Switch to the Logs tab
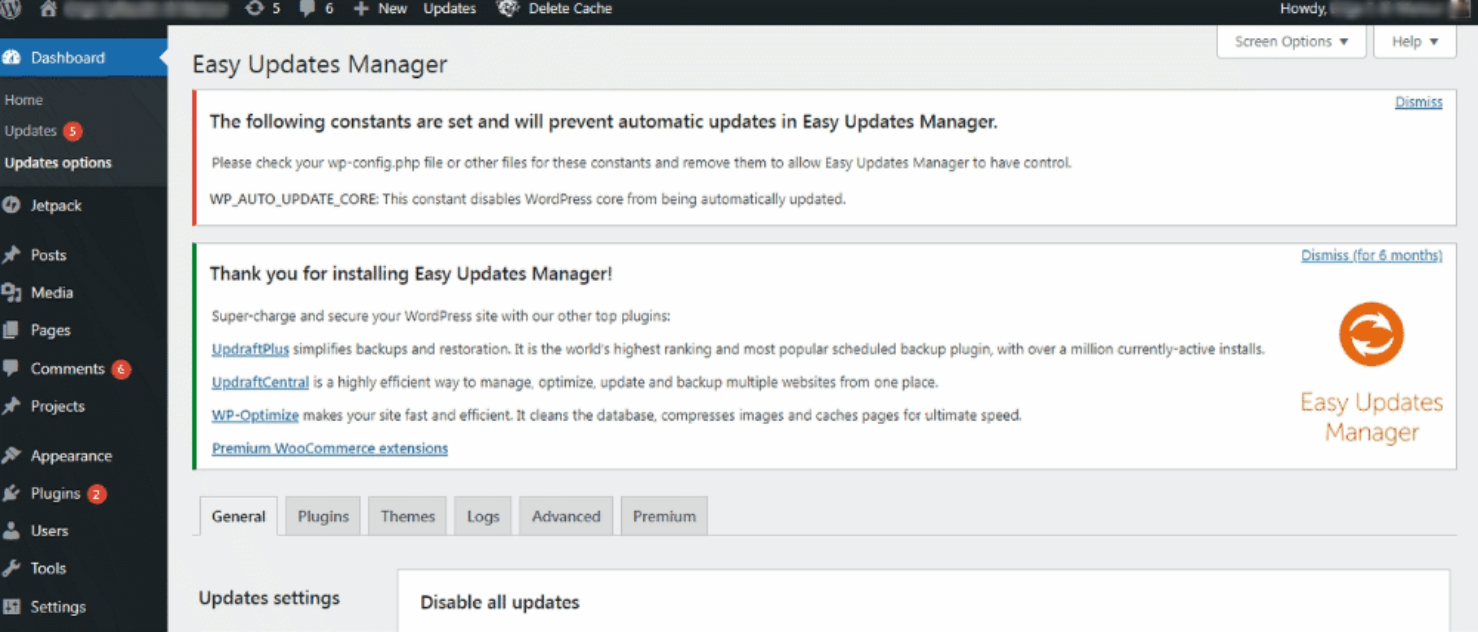The width and height of the screenshot is (1478, 632). (483, 516)
